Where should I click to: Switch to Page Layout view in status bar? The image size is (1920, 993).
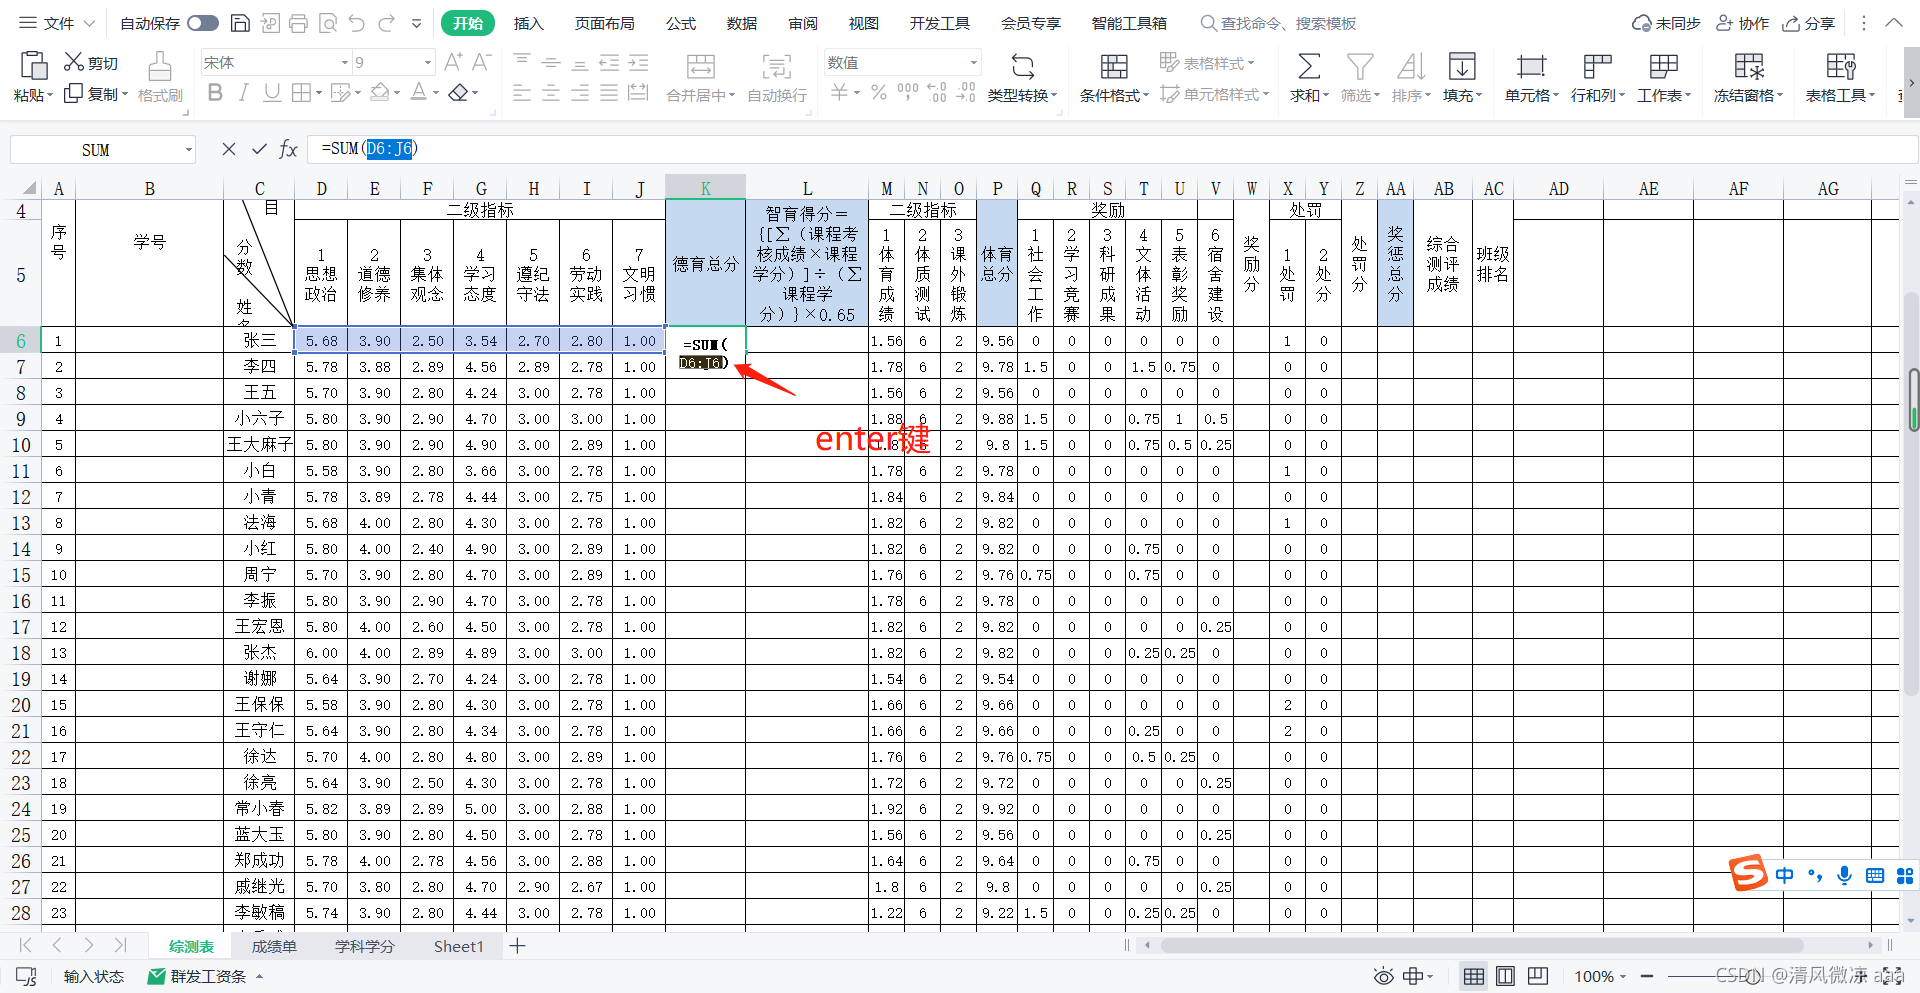click(1505, 976)
